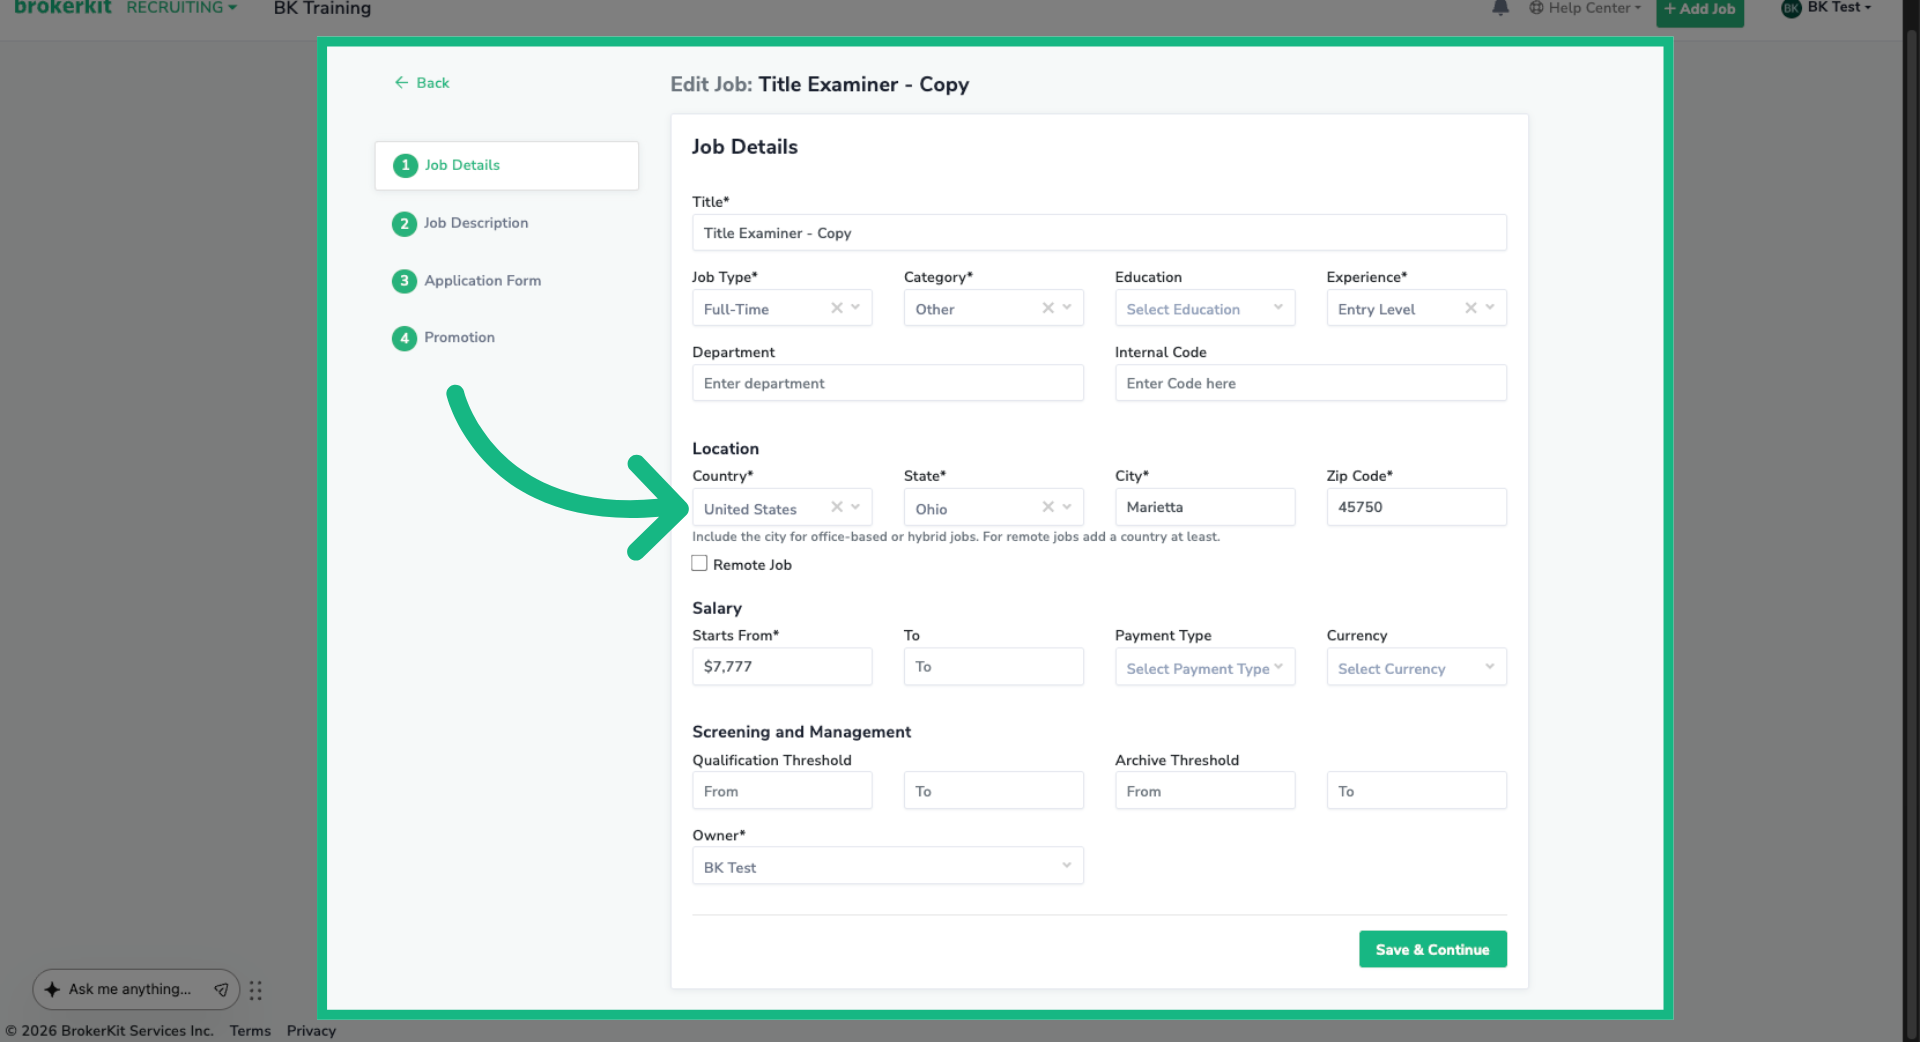The height and width of the screenshot is (1042, 1920).
Task: Open the BK Test account menu
Action: click(1826, 8)
